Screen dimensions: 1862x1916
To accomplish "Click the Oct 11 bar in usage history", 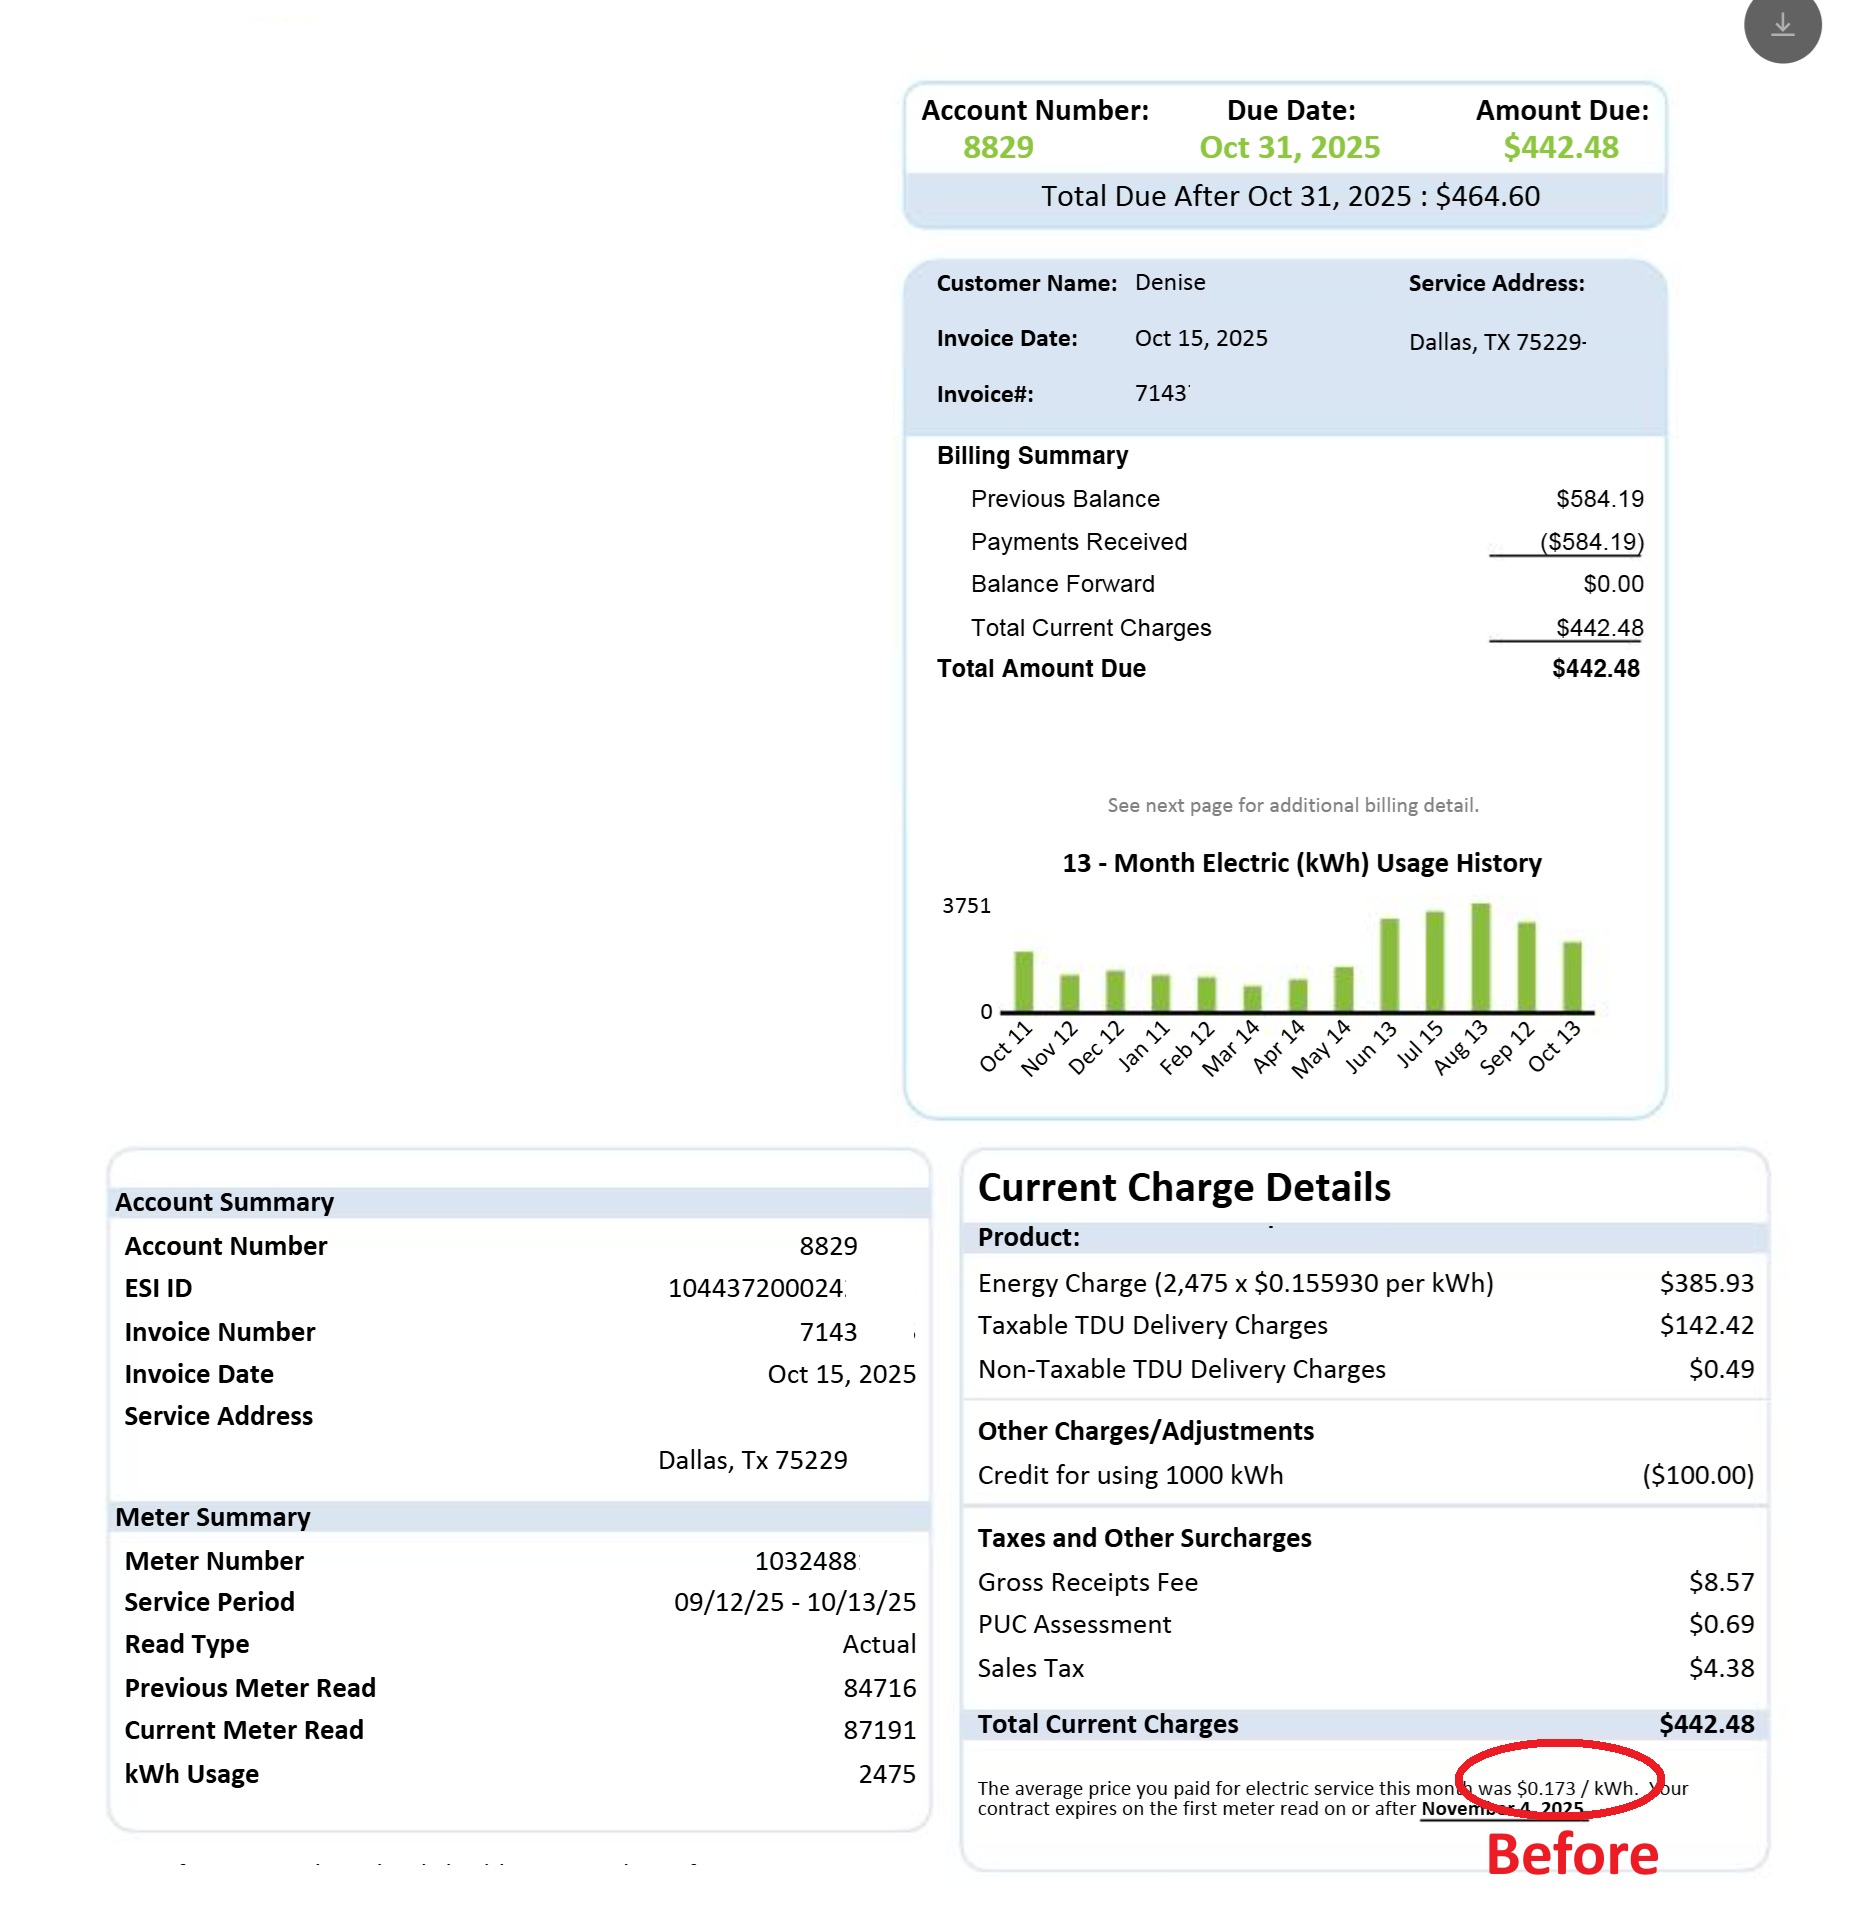I will 1023,980.
